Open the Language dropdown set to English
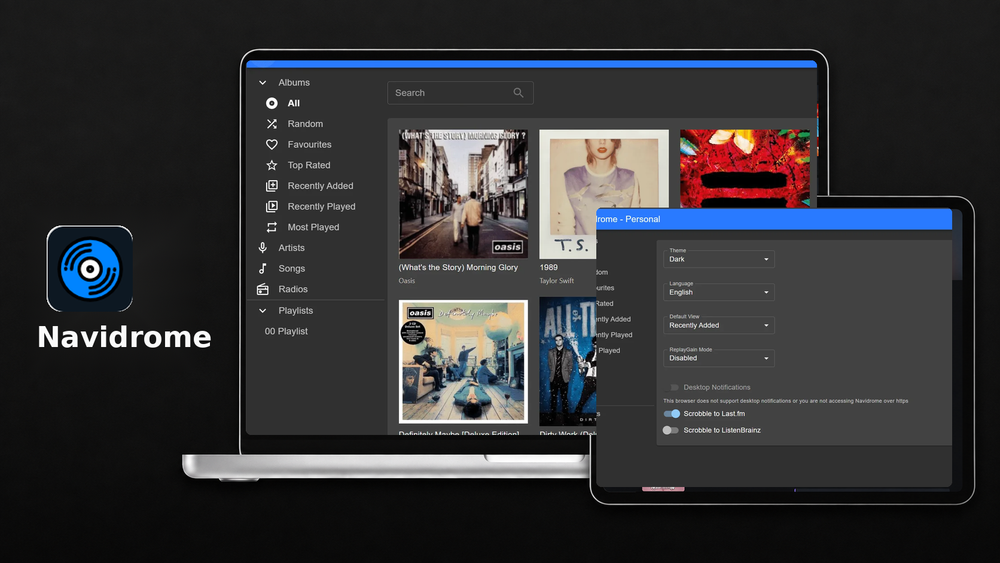1000x563 pixels. click(719, 292)
